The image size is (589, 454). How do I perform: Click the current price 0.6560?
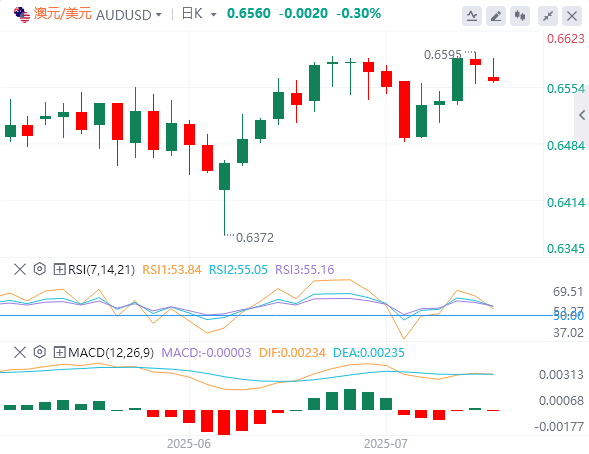pos(249,14)
